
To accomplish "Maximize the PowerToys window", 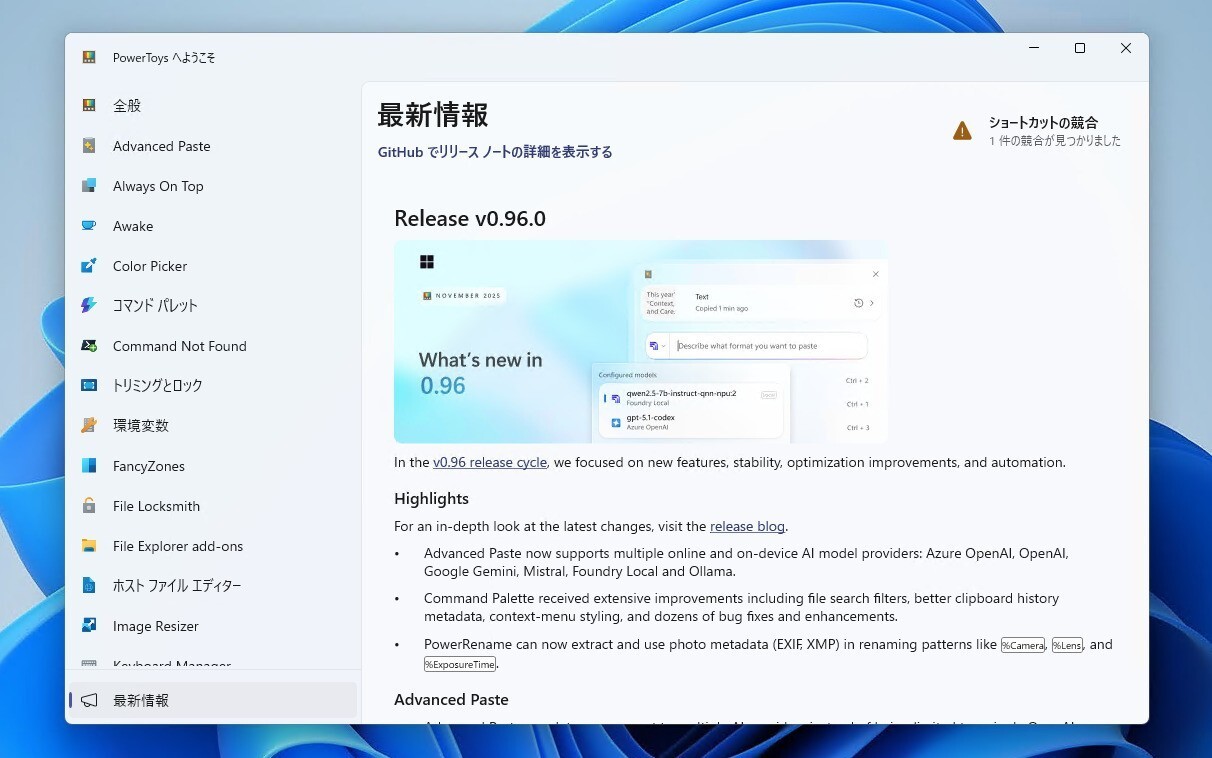I will pos(1080,48).
